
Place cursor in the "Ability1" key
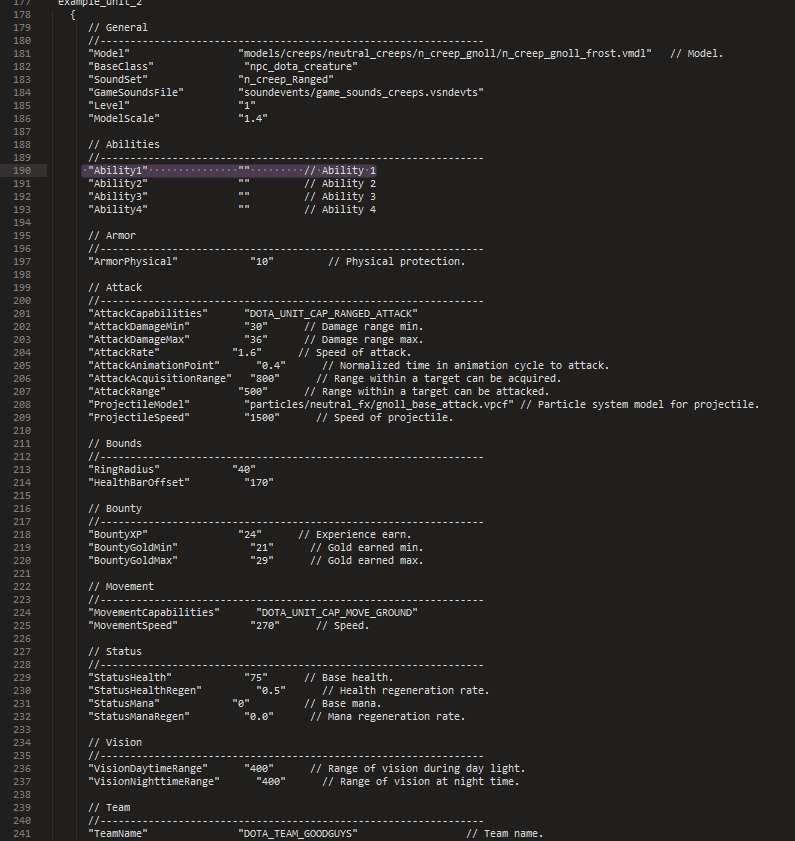(x=117, y=171)
